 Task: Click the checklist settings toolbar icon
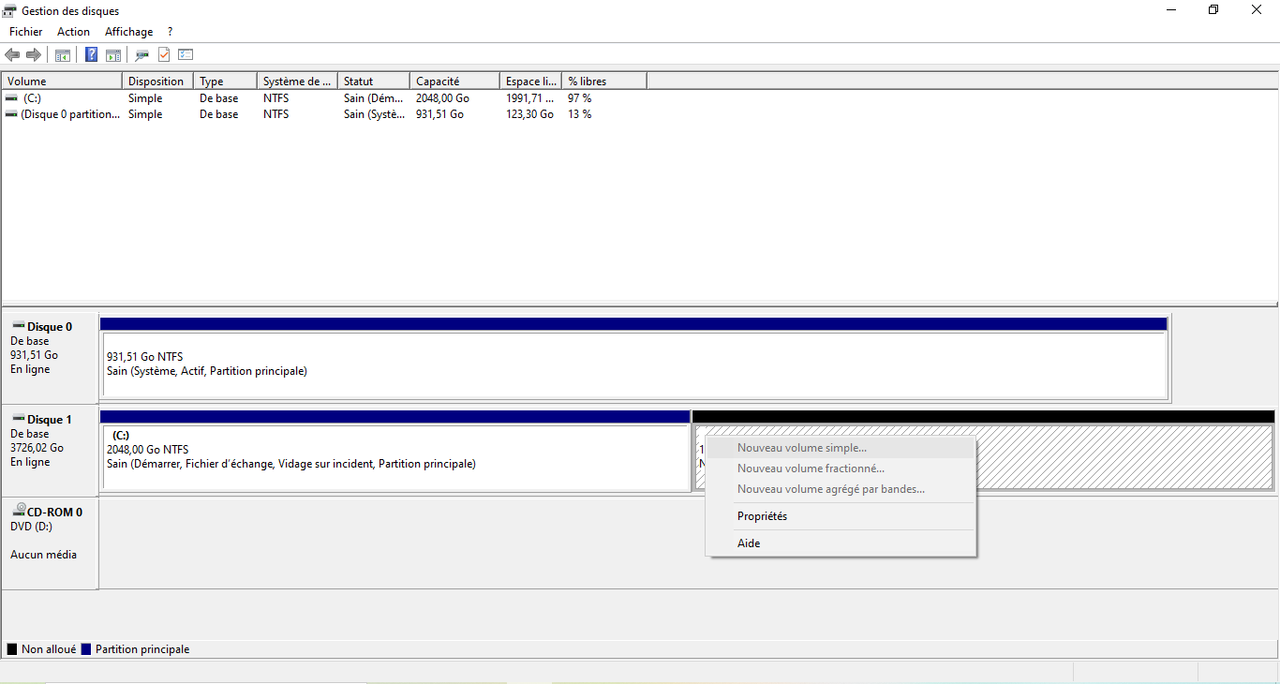(185, 55)
